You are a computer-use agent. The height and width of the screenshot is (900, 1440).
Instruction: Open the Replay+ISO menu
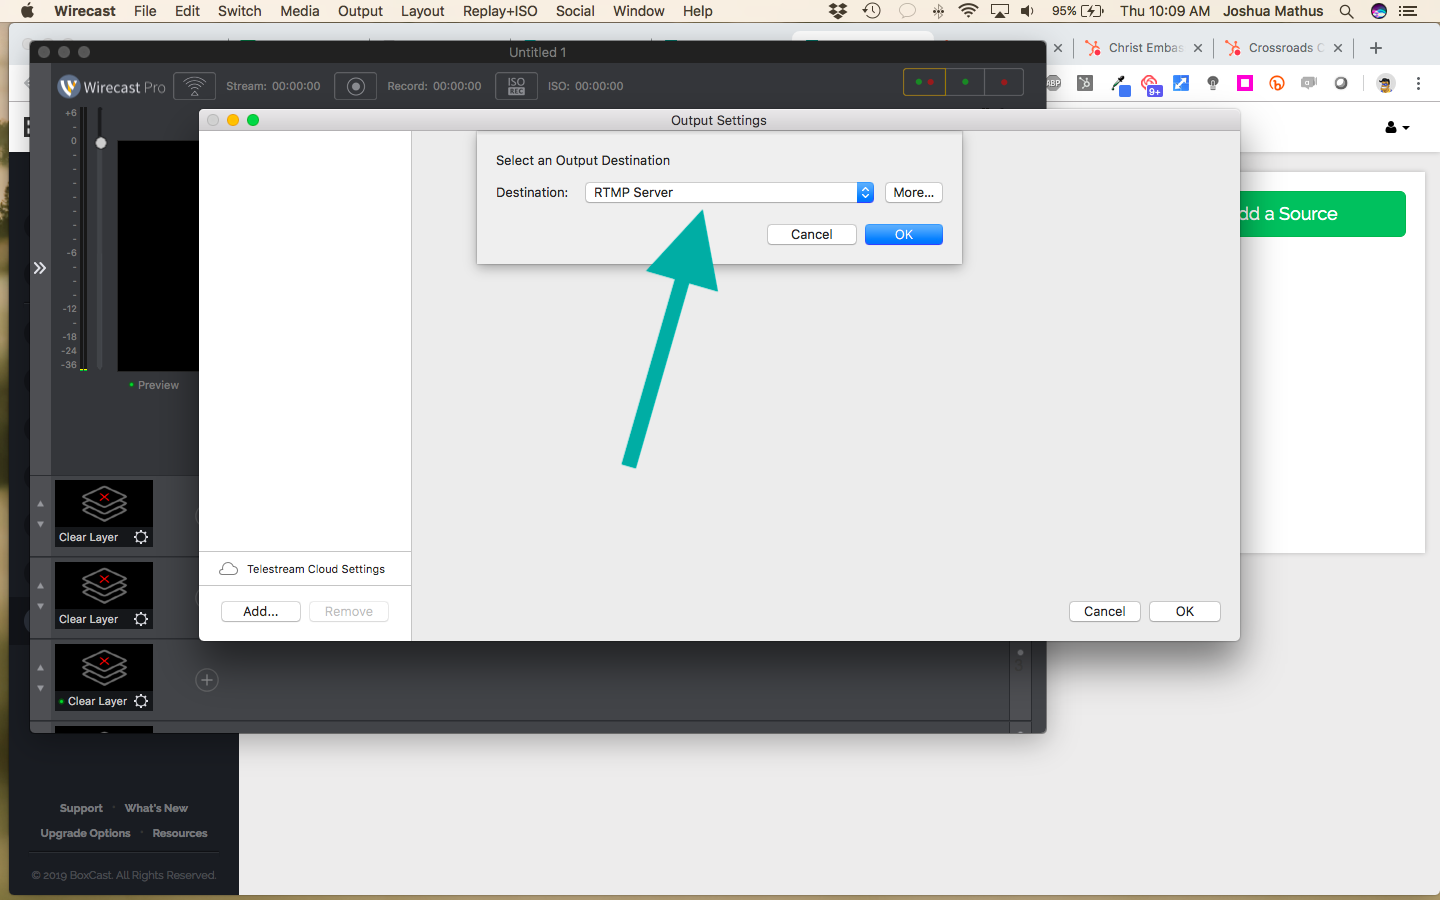pos(499,11)
